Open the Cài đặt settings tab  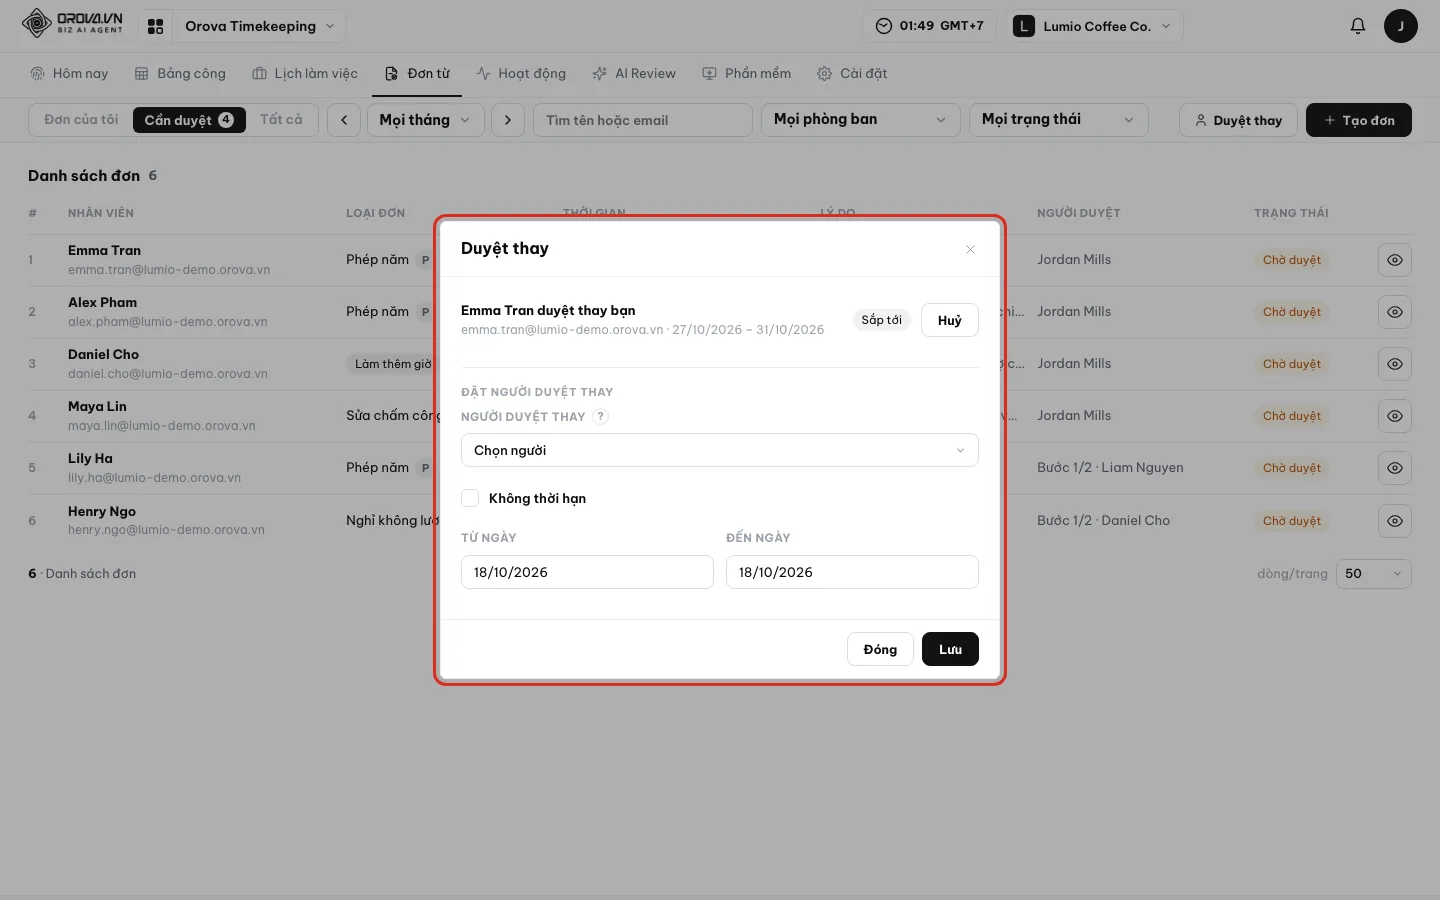pos(852,74)
